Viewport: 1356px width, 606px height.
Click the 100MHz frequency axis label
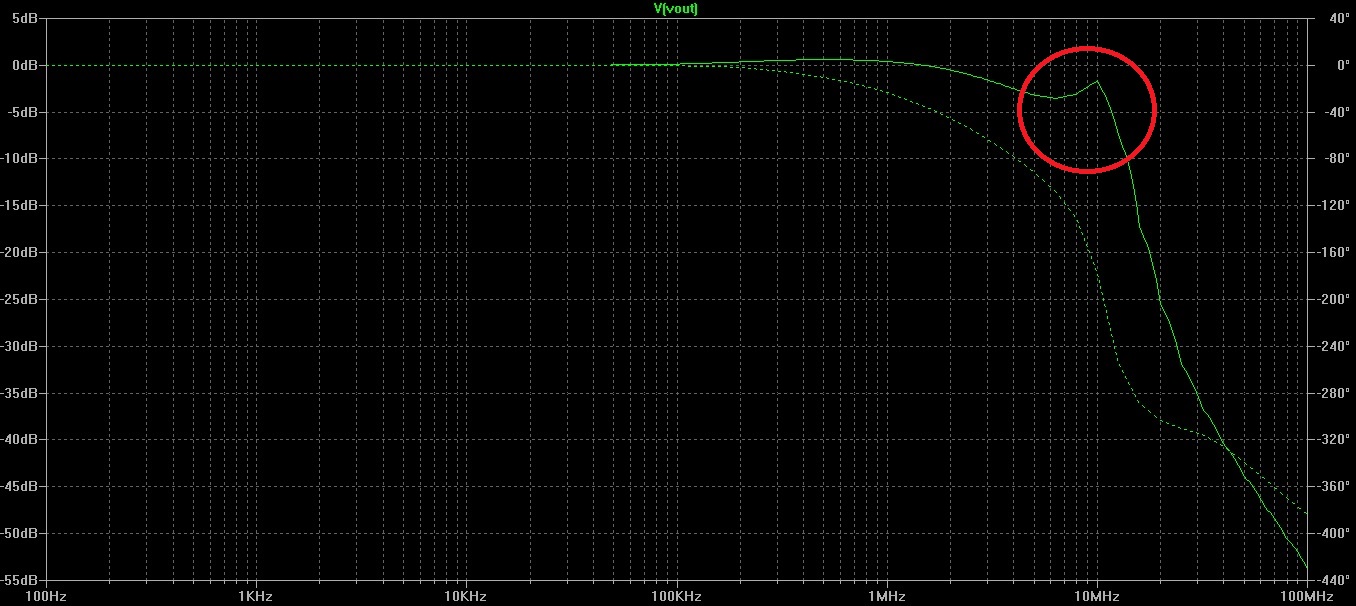click(x=1307, y=597)
